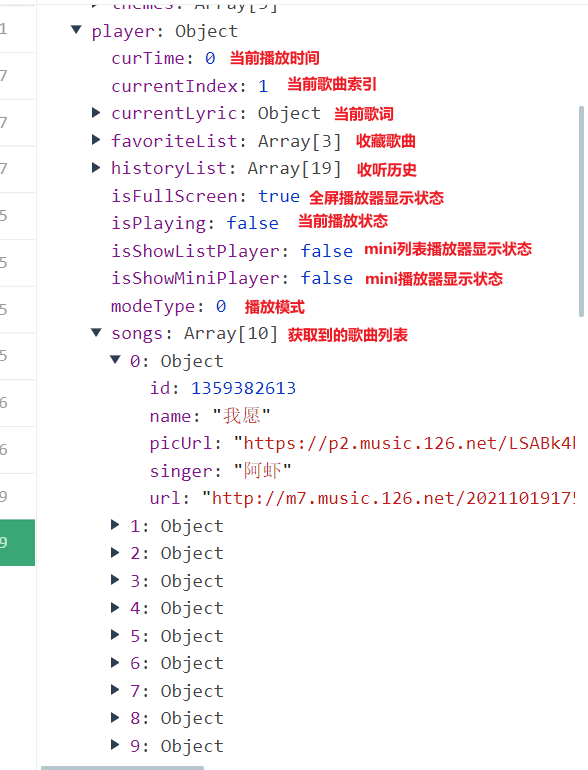588x770 pixels.
Task: Click the url m7.music.126.net string
Action: tap(388, 498)
